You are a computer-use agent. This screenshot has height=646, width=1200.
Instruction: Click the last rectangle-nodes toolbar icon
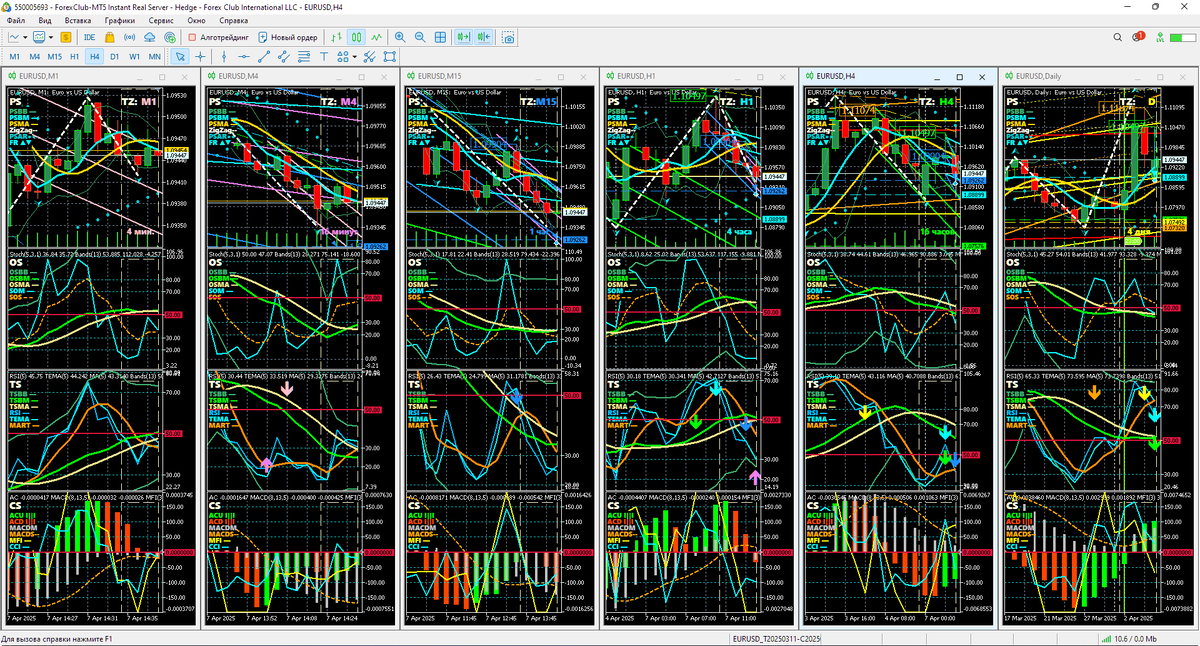tap(390, 57)
